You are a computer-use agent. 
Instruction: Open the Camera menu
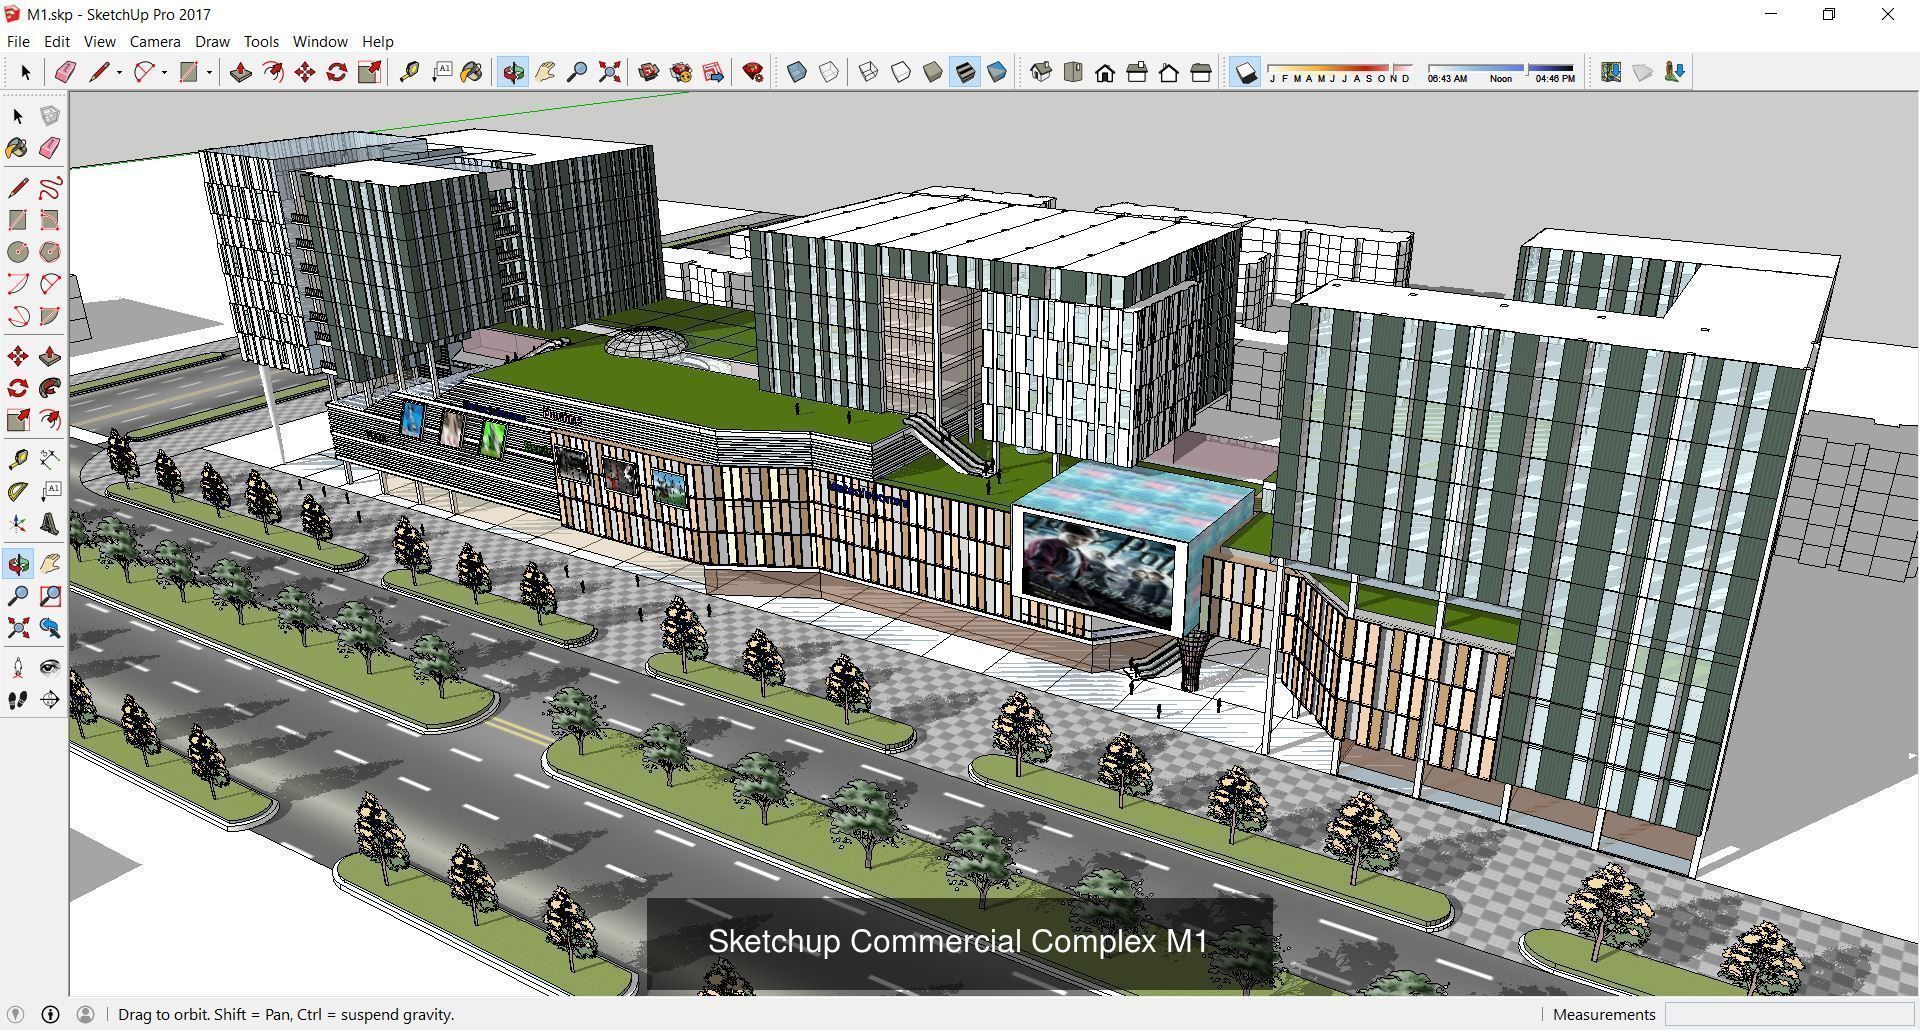[155, 41]
